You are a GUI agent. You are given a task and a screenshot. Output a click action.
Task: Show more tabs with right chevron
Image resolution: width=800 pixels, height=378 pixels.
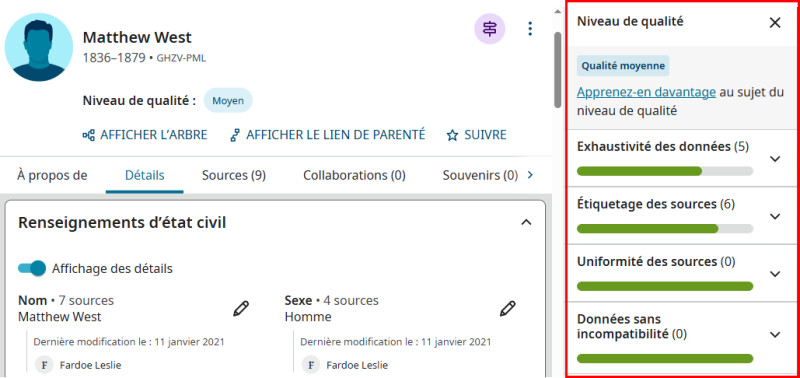pos(530,175)
